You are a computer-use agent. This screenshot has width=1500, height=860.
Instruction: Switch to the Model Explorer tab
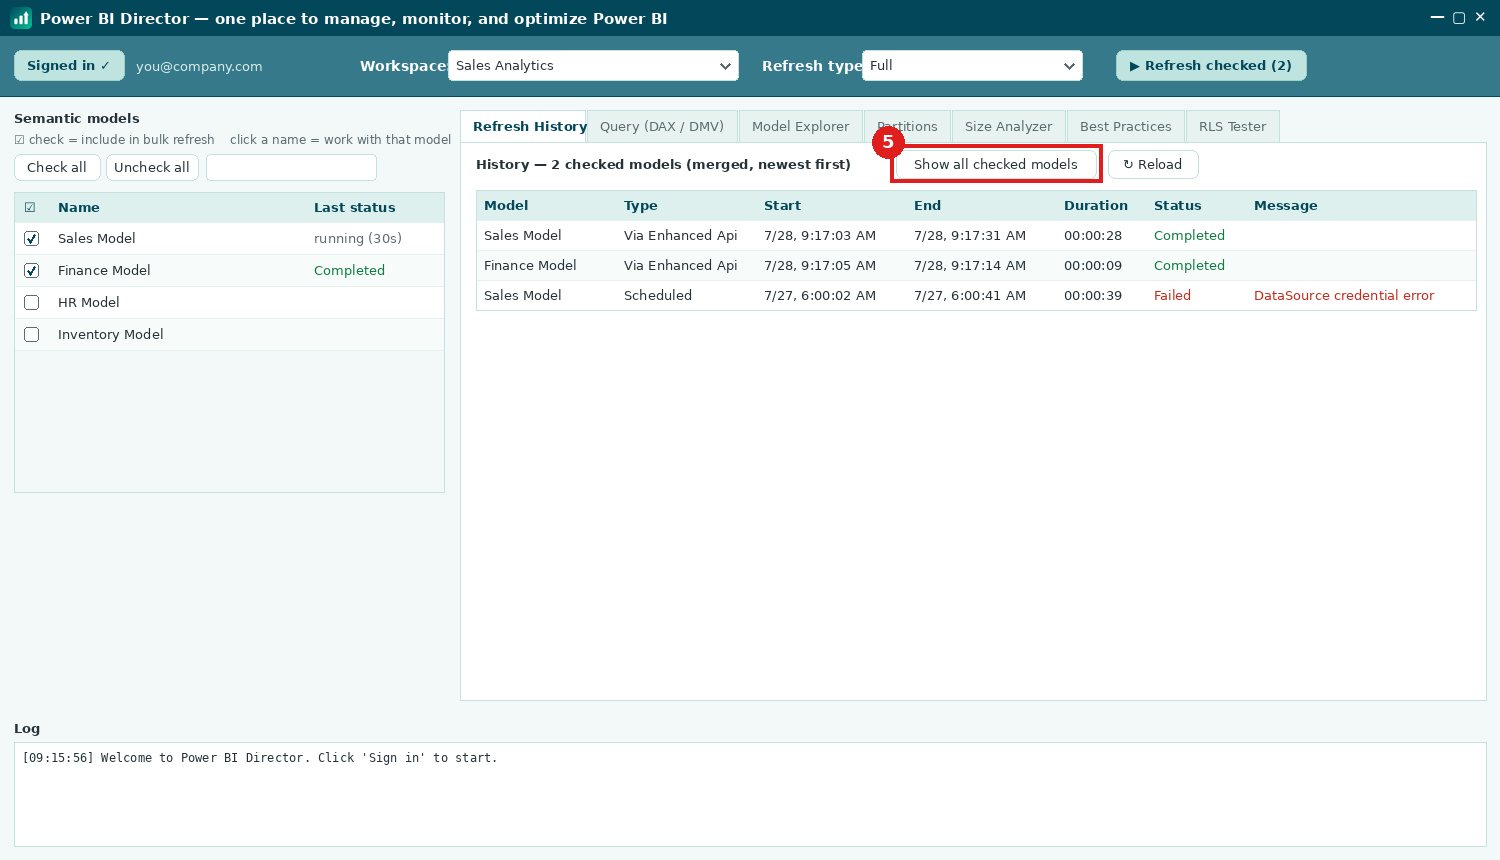800,126
